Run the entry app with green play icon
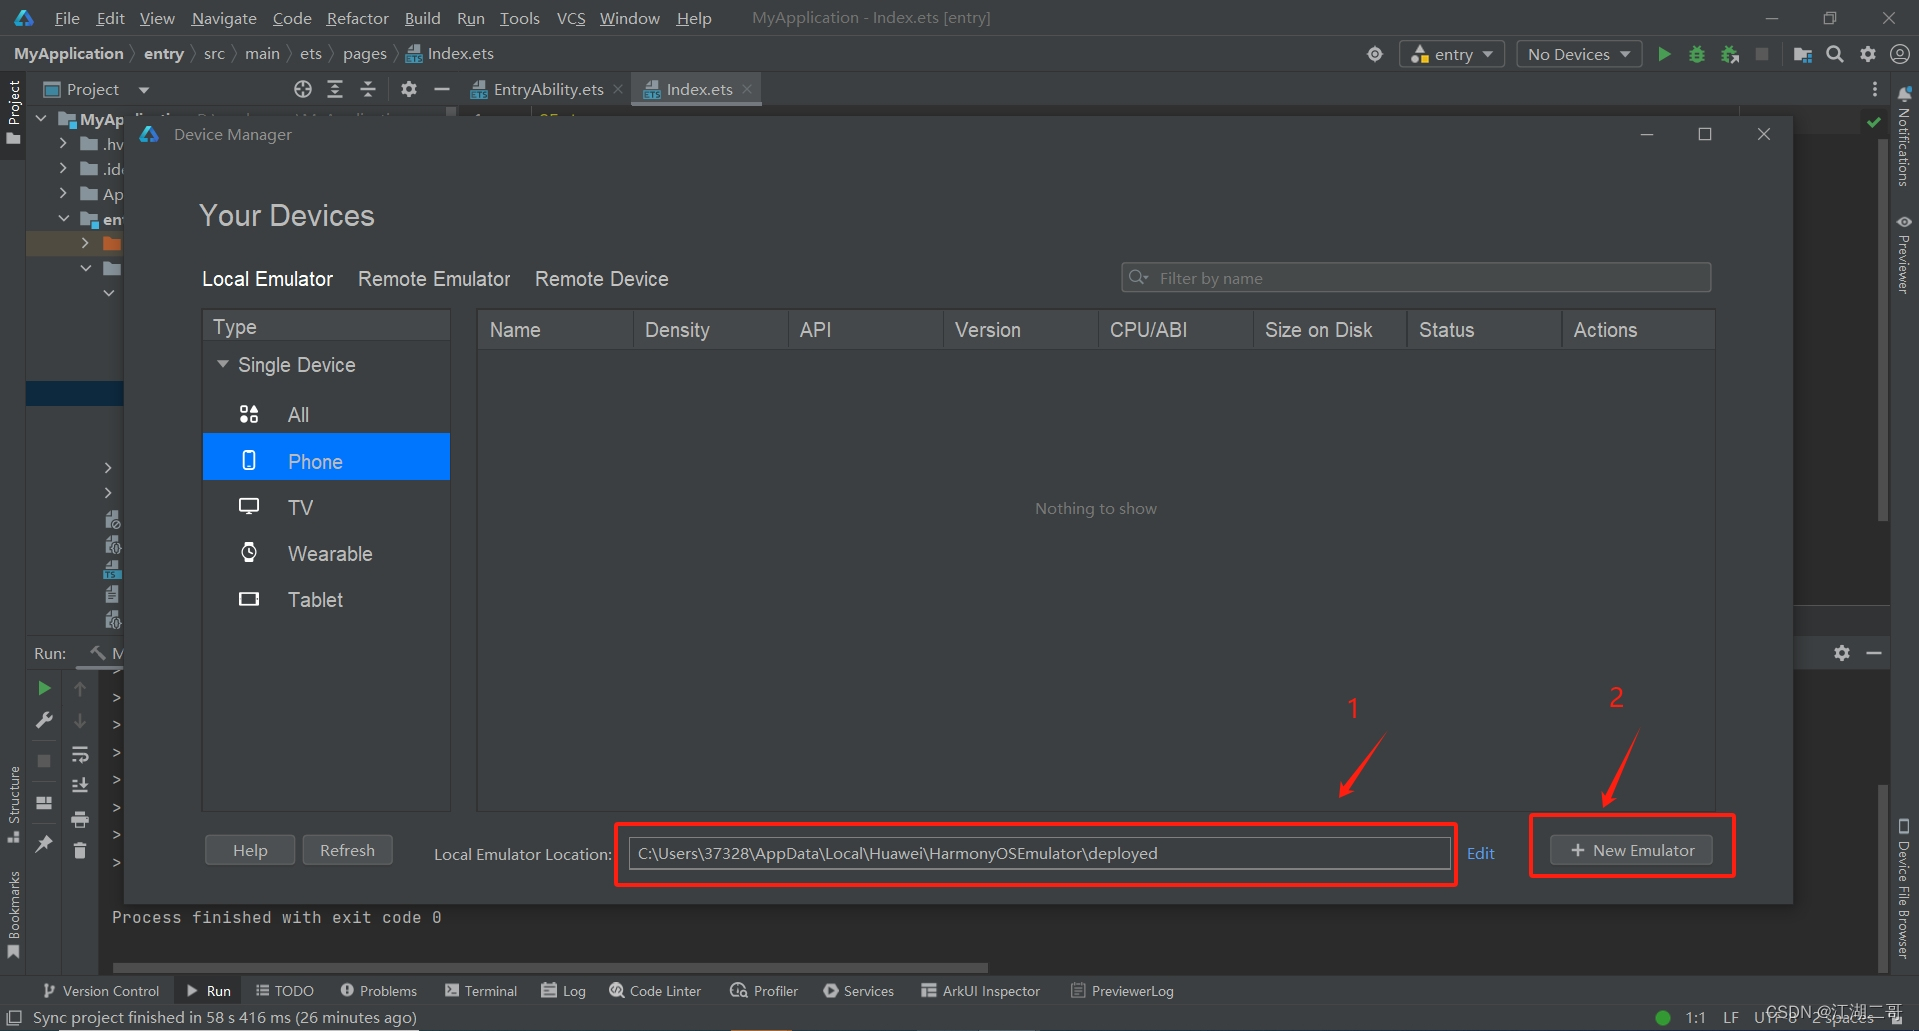Viewport: 1919px width, 1031px height. 1664,54
